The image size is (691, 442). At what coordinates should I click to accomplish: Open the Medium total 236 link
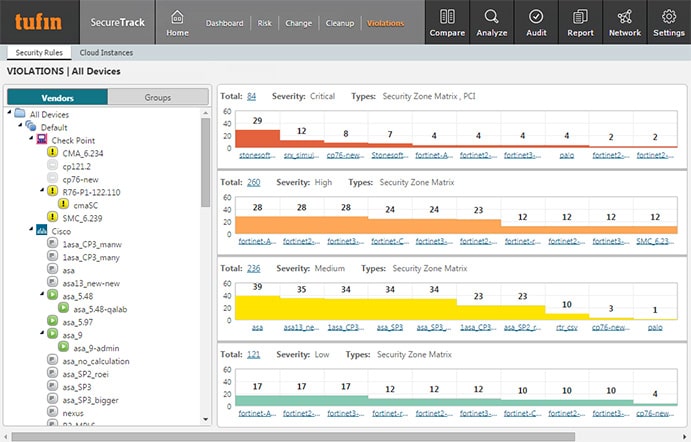coord(253,268)
